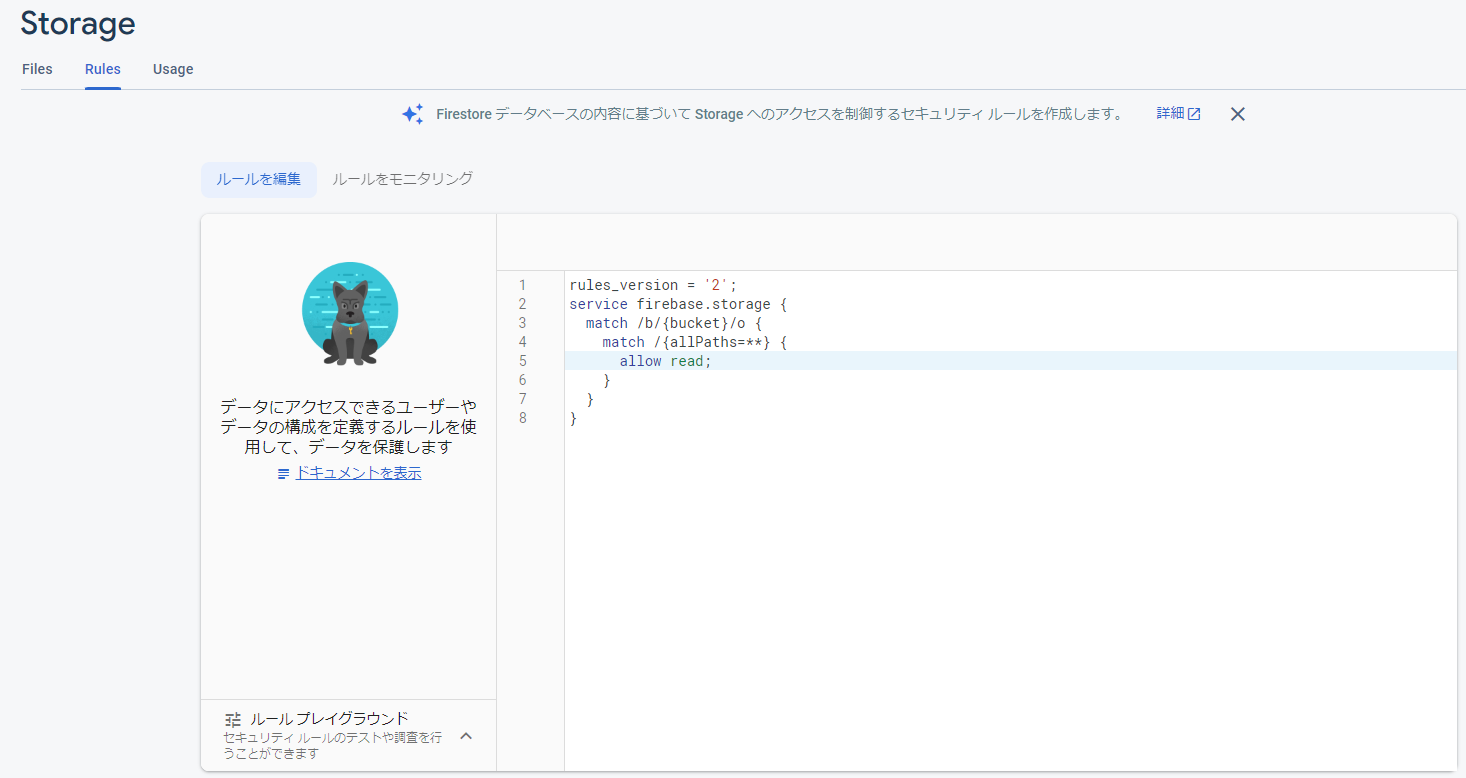1466x778 pixels.
Task: Click line number 1 in the gutter
Action: click(522, 285)
